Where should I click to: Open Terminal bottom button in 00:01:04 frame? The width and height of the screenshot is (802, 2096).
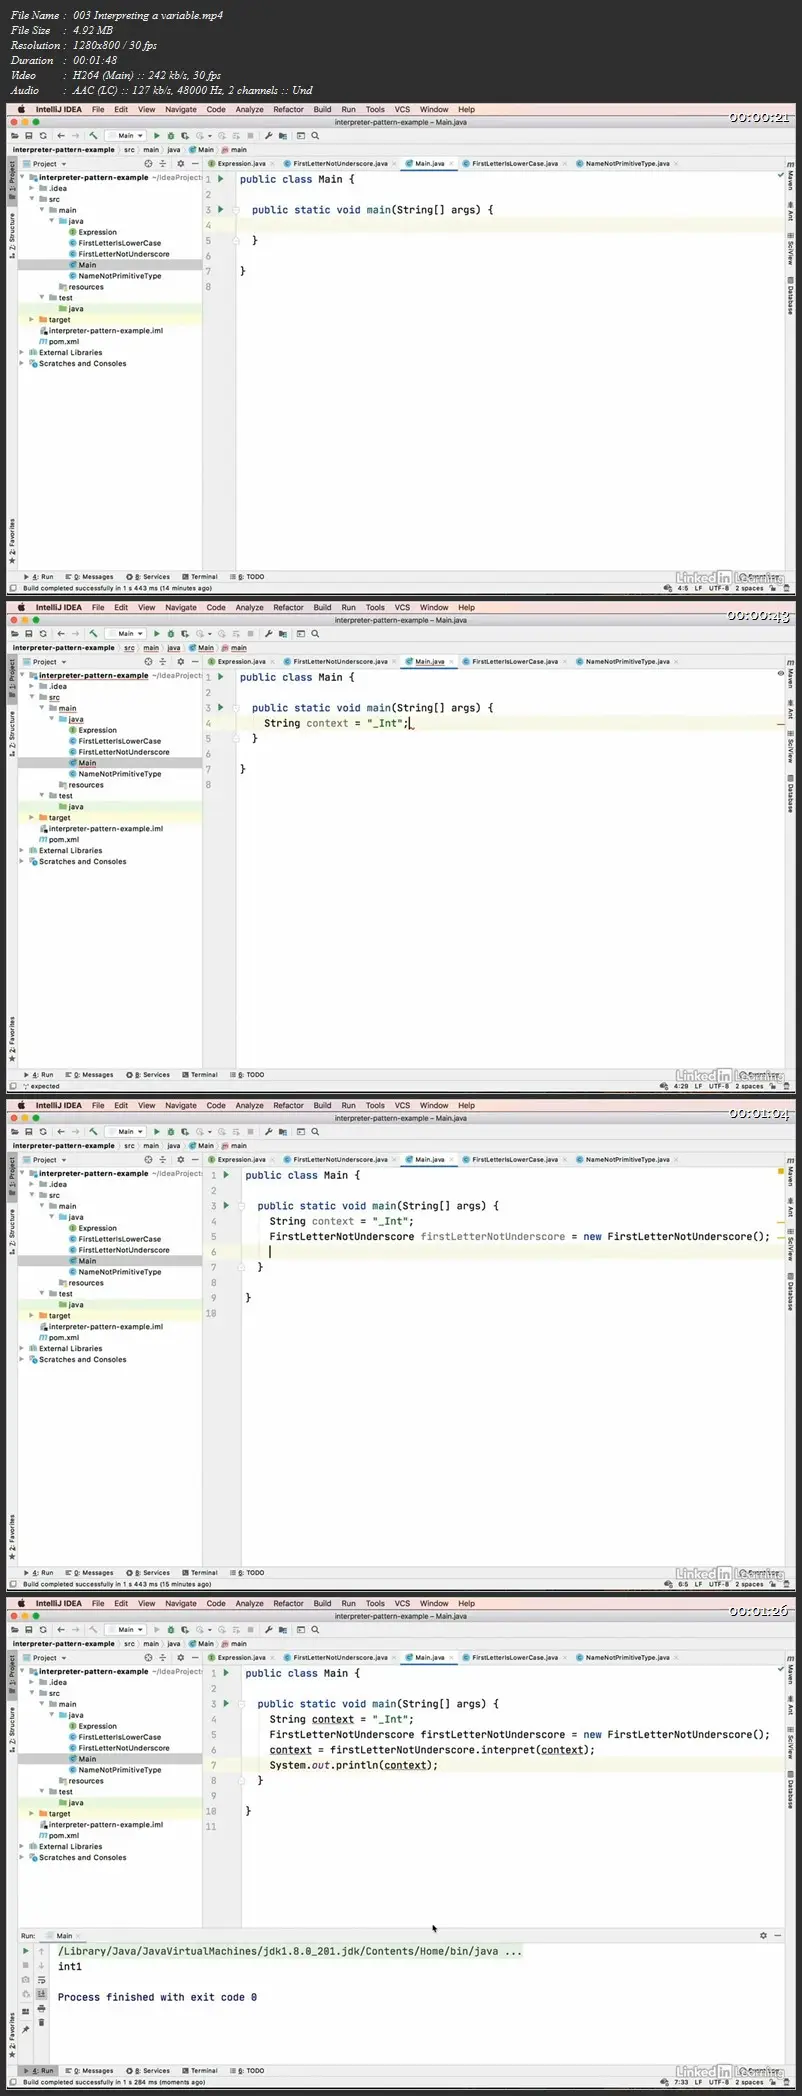click(200, 1573)
